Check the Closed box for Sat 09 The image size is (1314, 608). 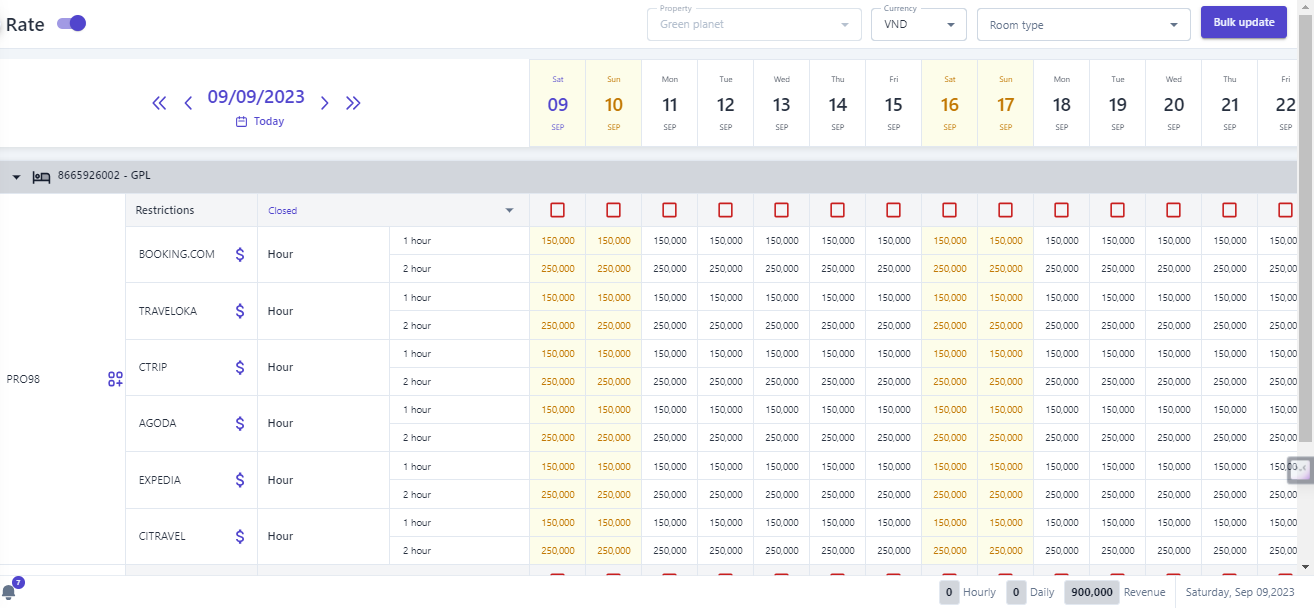[558, 210]
